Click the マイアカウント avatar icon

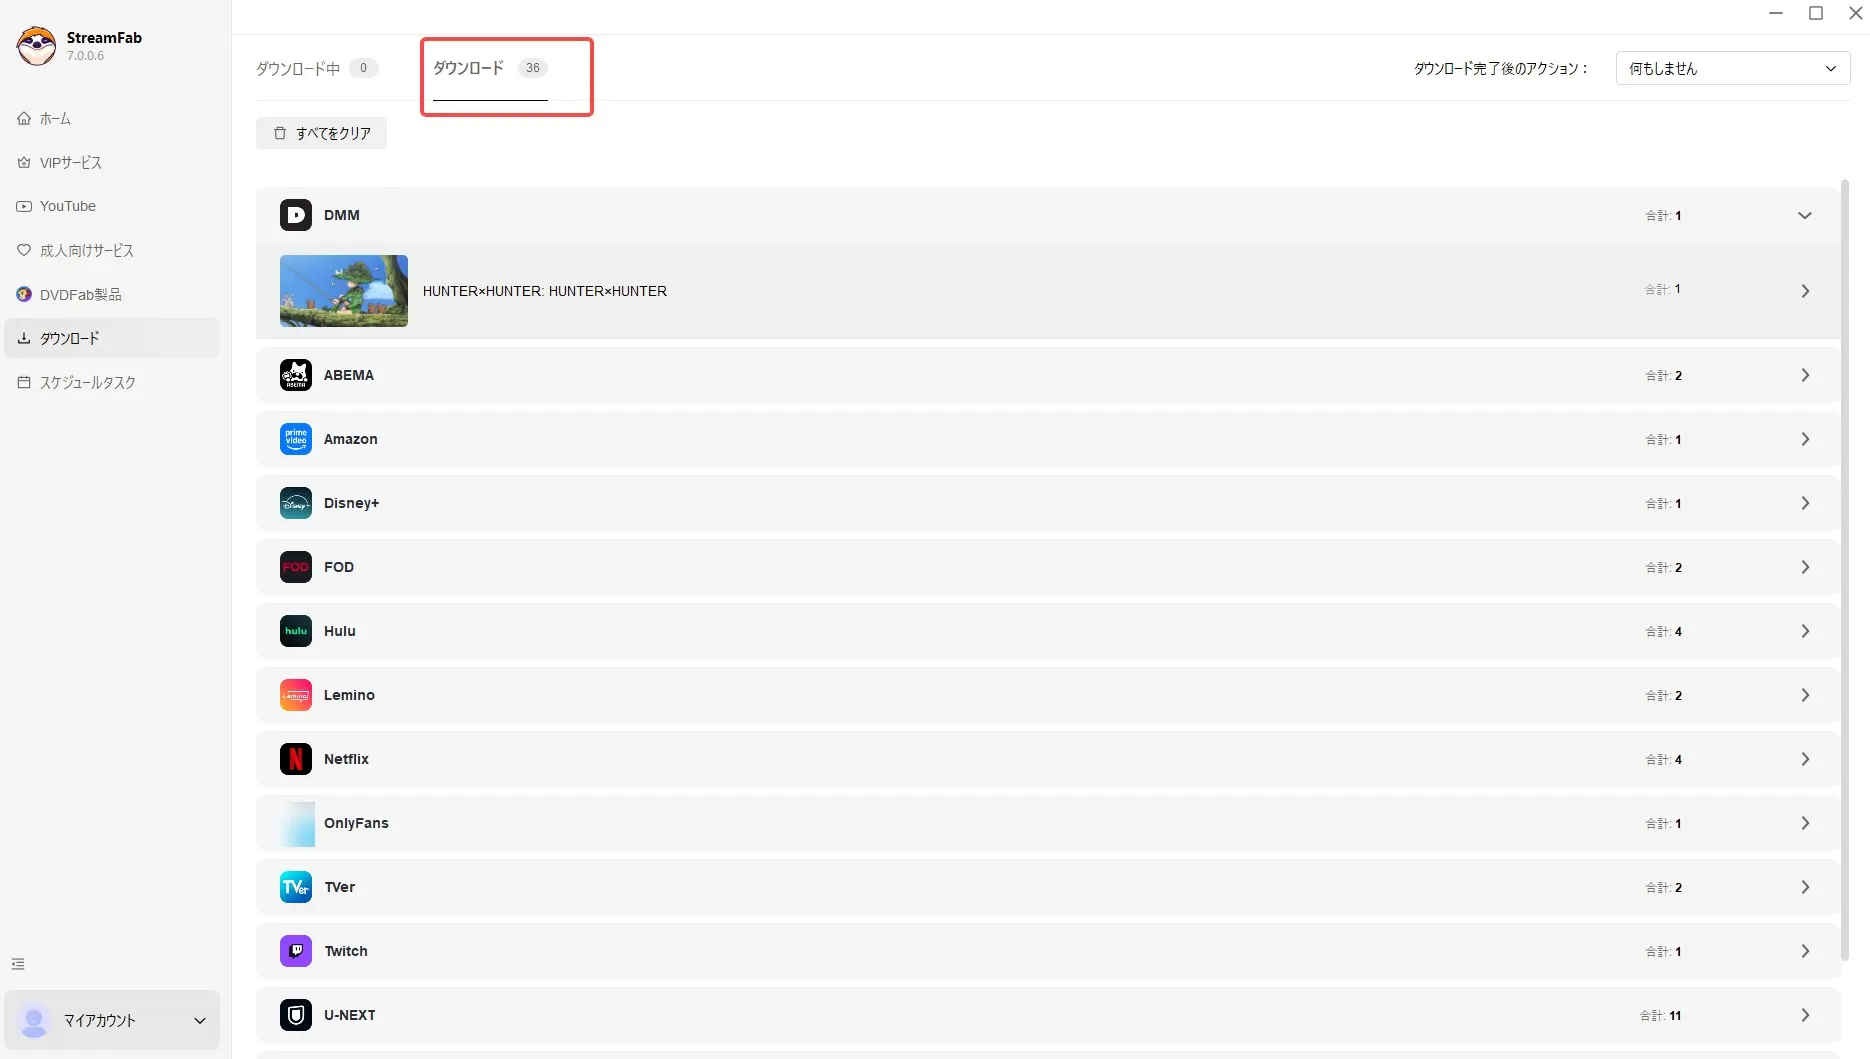tap(34, 1020)
